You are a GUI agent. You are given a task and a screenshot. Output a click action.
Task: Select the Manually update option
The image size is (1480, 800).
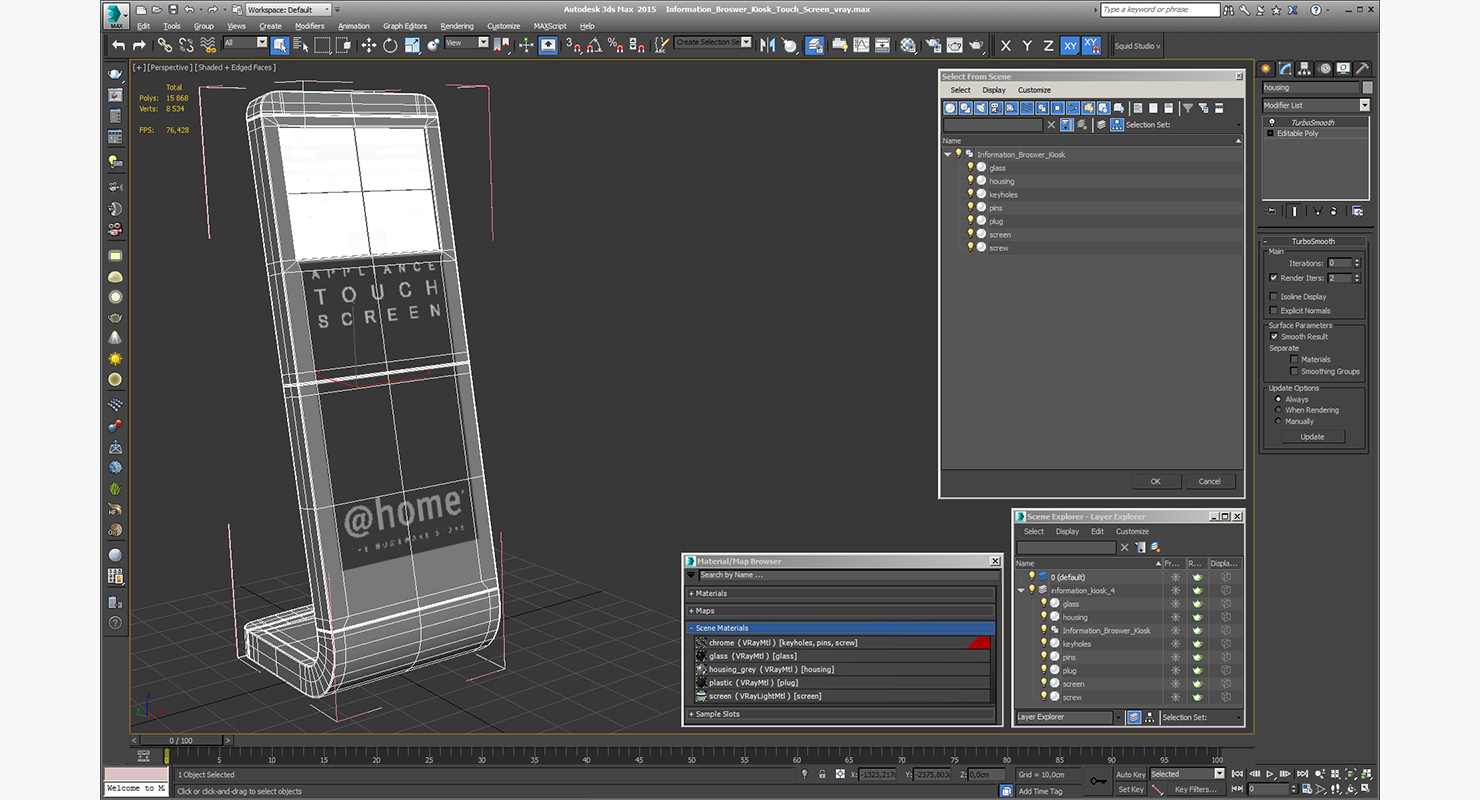[x=1278, y=421]
